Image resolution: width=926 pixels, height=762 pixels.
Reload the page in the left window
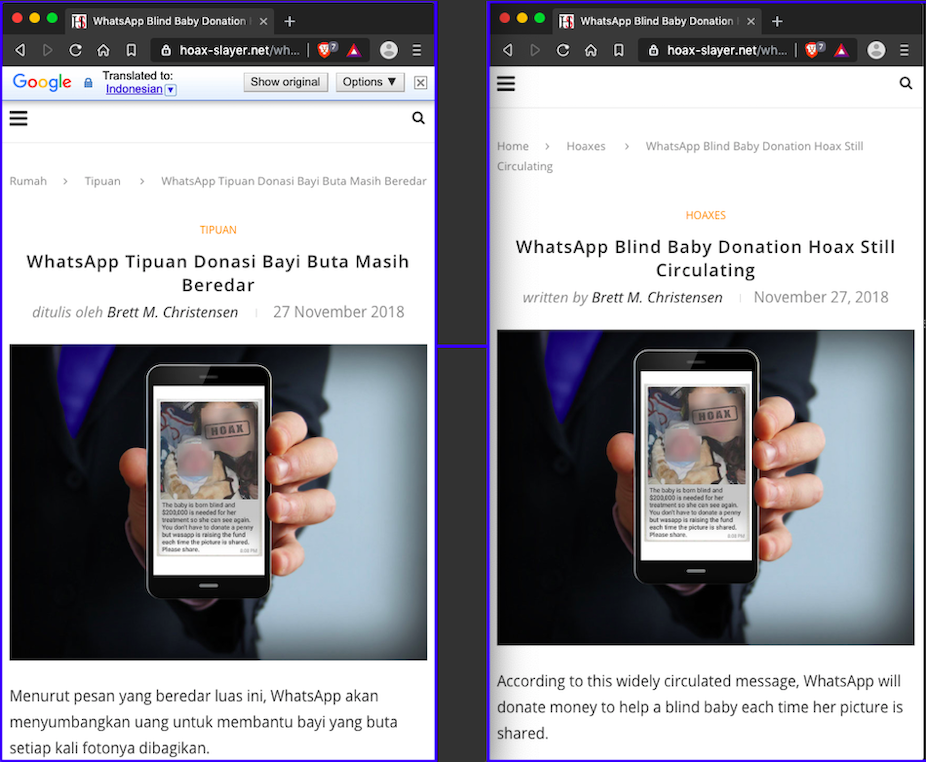tap(76, 50)
